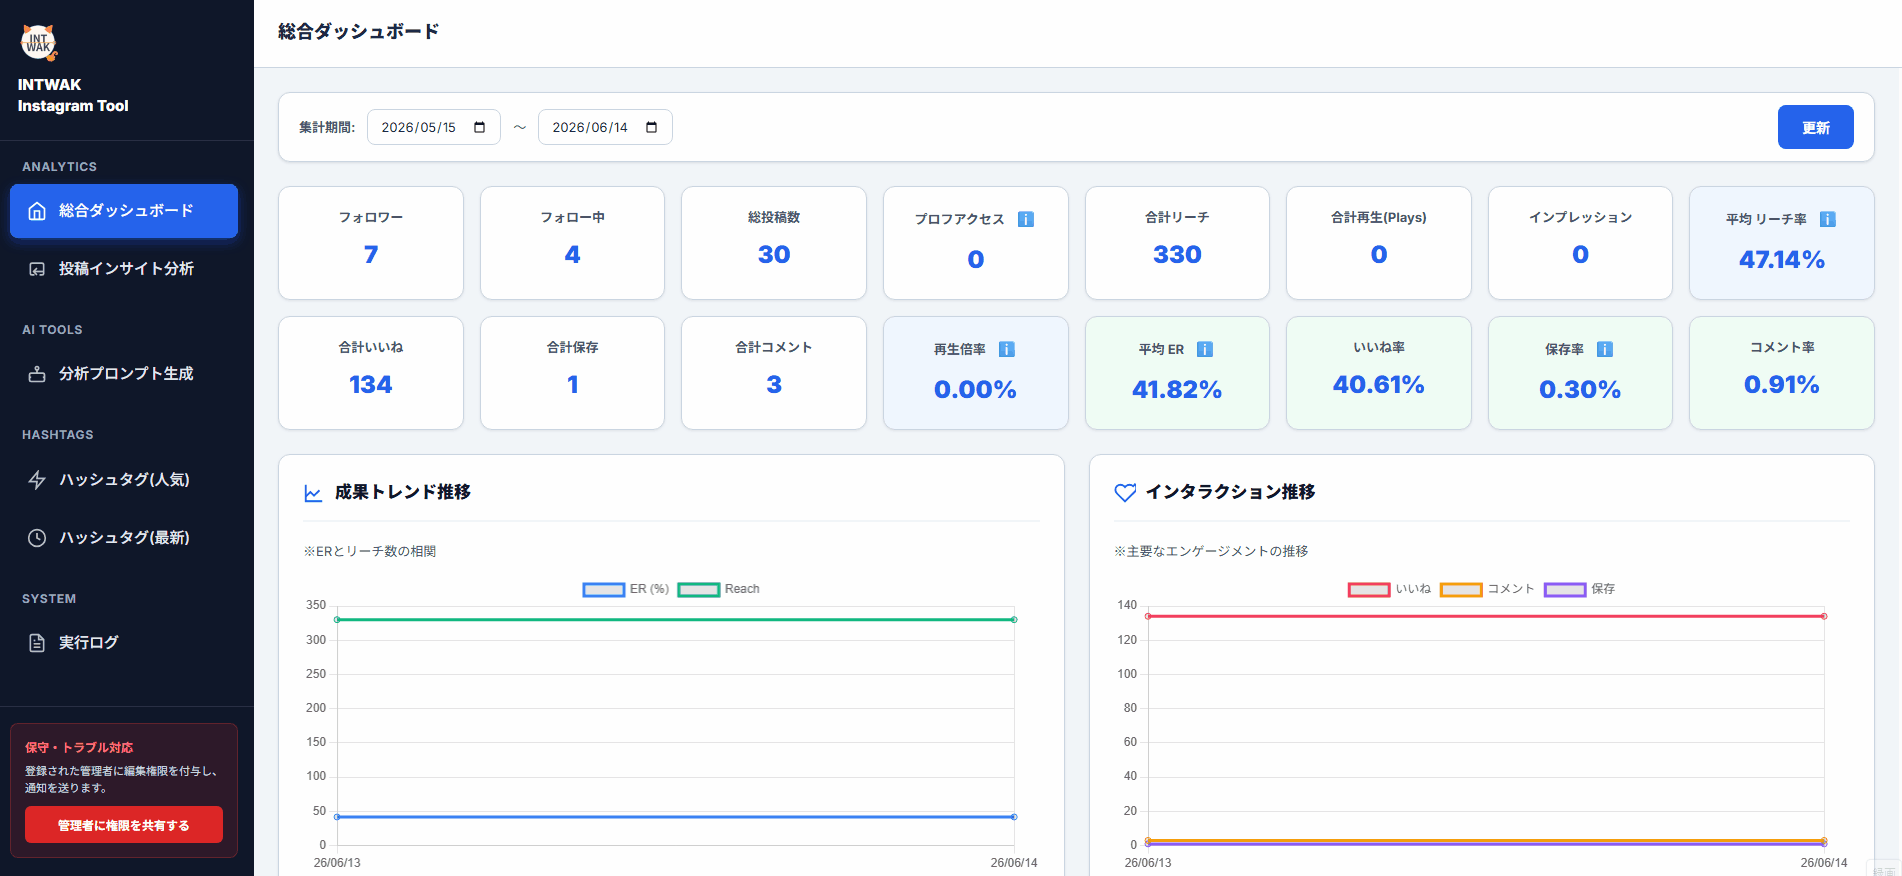
Task: Click the info icon next to 平均リーチ率
Action: point(1827,219)
